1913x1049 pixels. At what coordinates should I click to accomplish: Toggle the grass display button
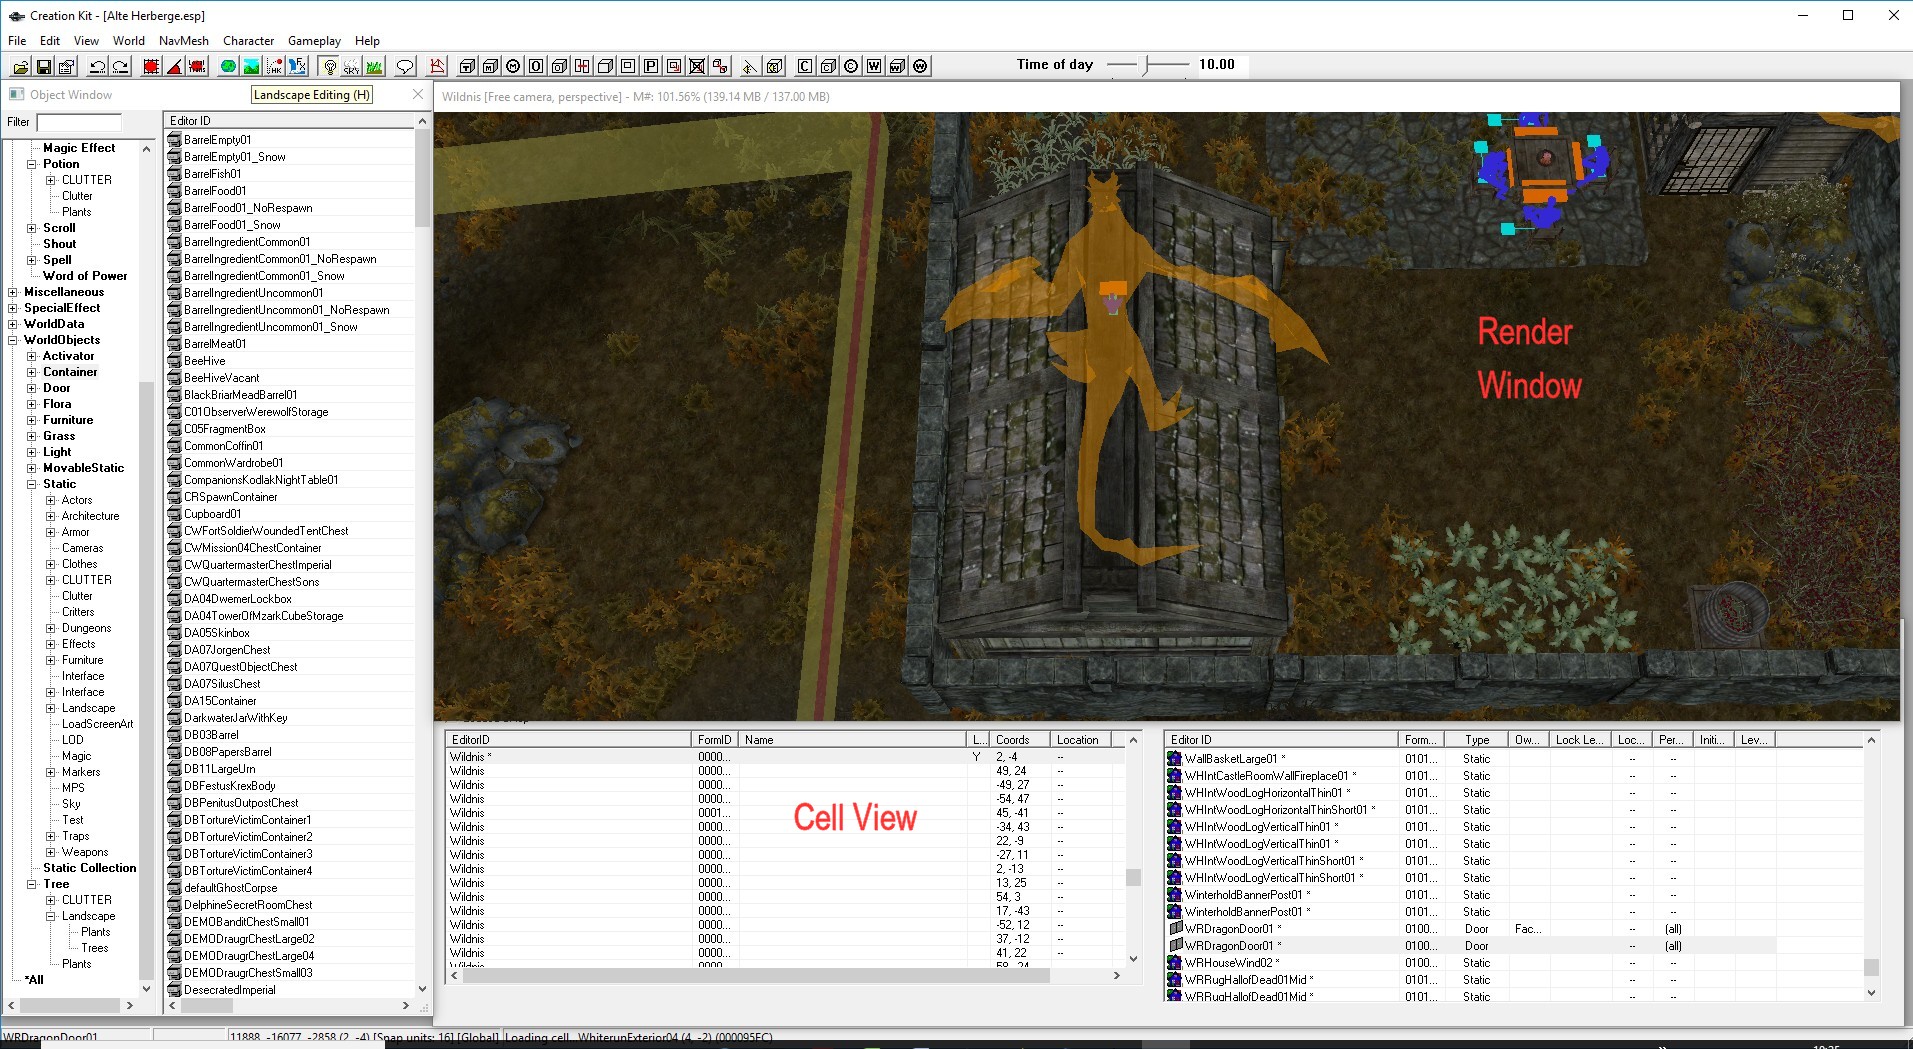click(x=374, y=67)
